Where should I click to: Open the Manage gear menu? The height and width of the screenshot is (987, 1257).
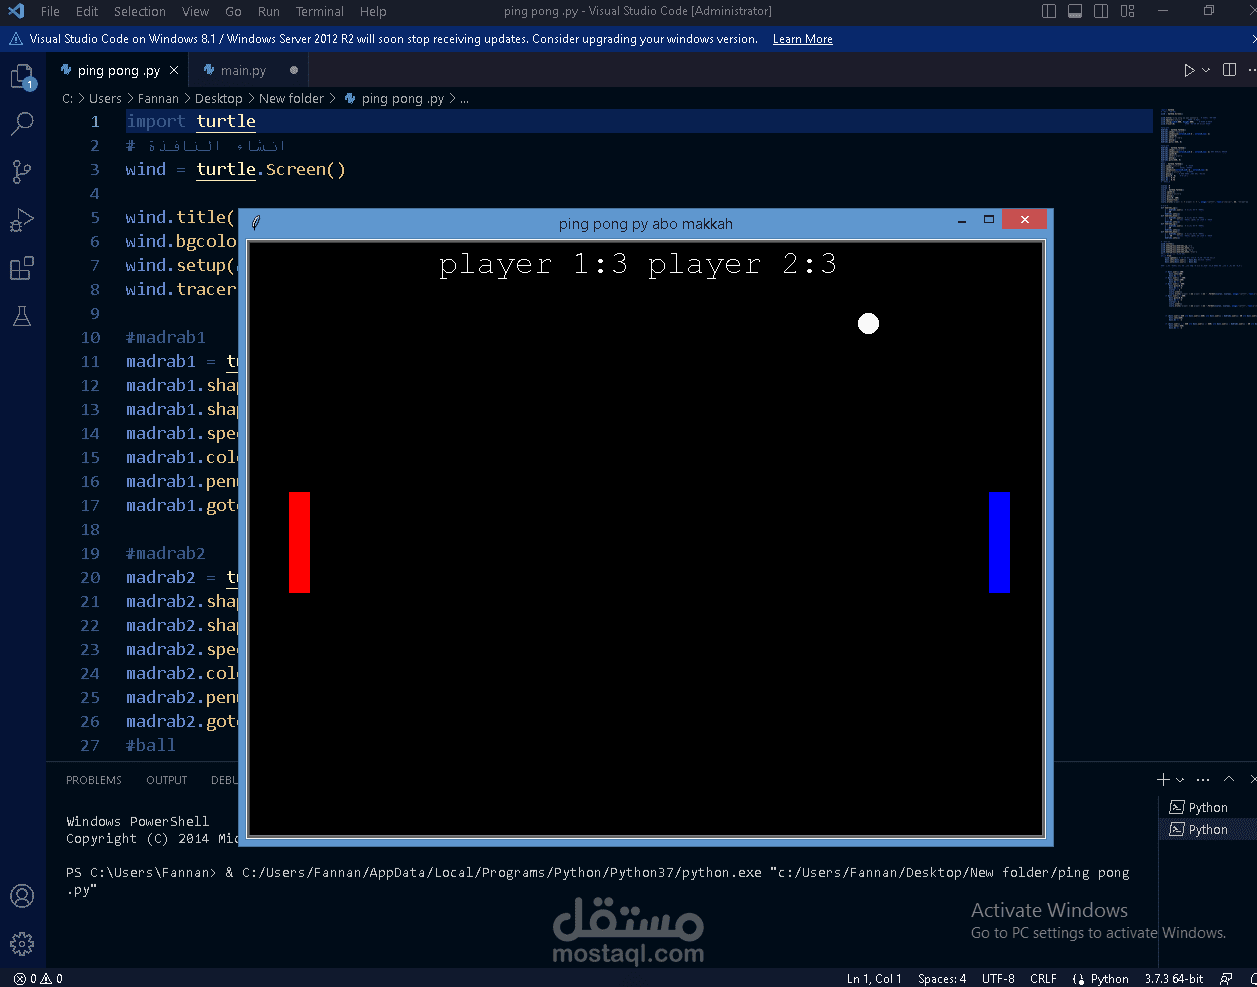pos(22,943)
